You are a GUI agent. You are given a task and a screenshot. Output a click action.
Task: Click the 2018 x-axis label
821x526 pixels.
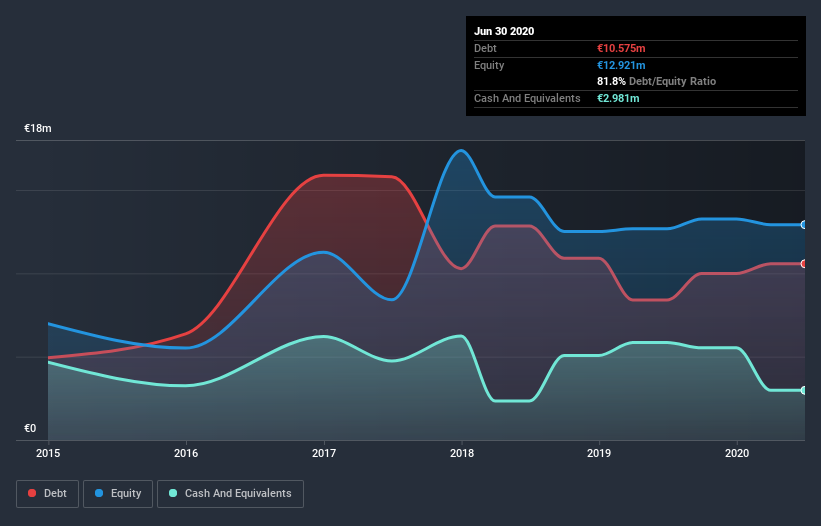coord(462,453)
